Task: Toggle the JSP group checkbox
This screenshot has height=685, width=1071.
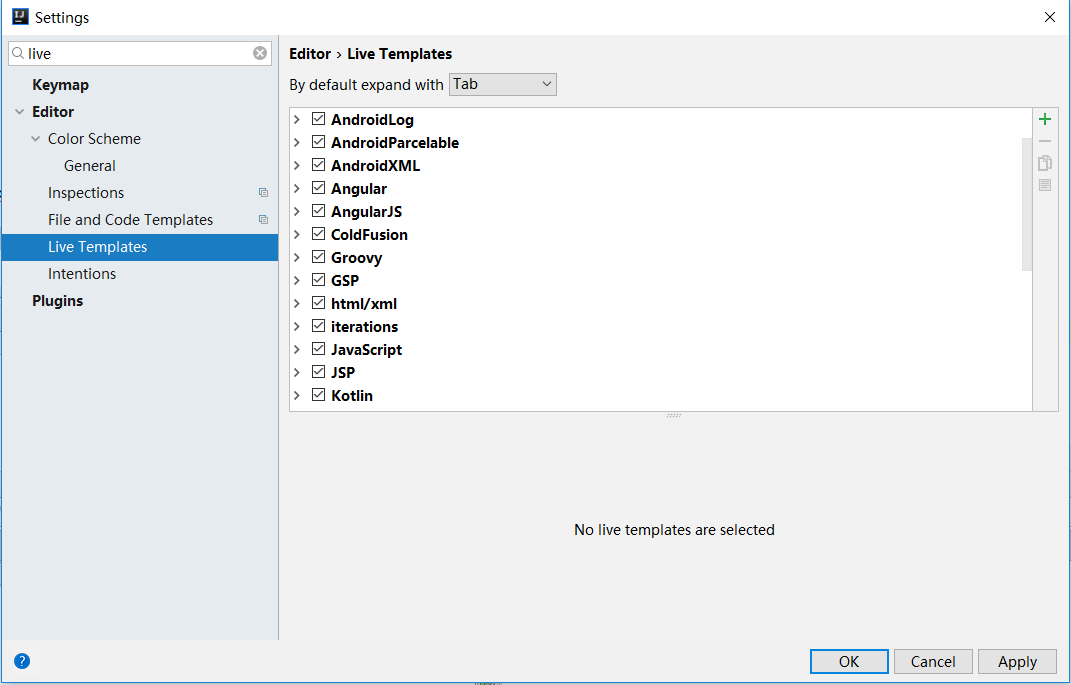Action: [318, 372]
